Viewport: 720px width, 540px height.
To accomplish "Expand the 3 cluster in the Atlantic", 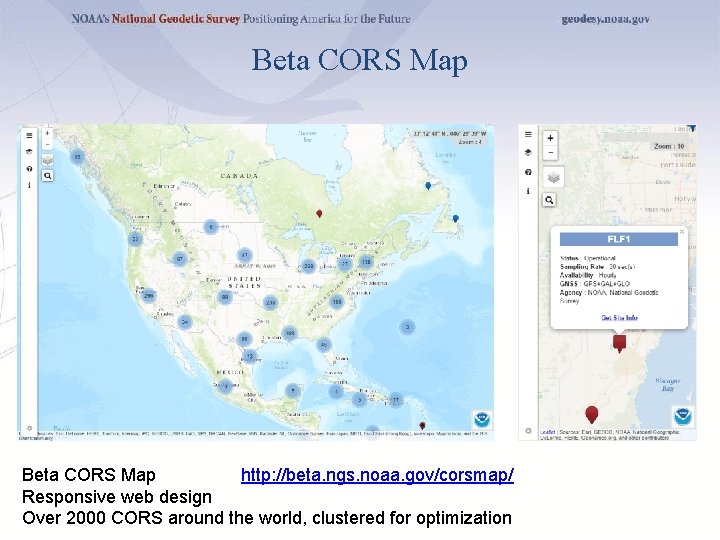I will pyautogui.click(x=407, y=327).
